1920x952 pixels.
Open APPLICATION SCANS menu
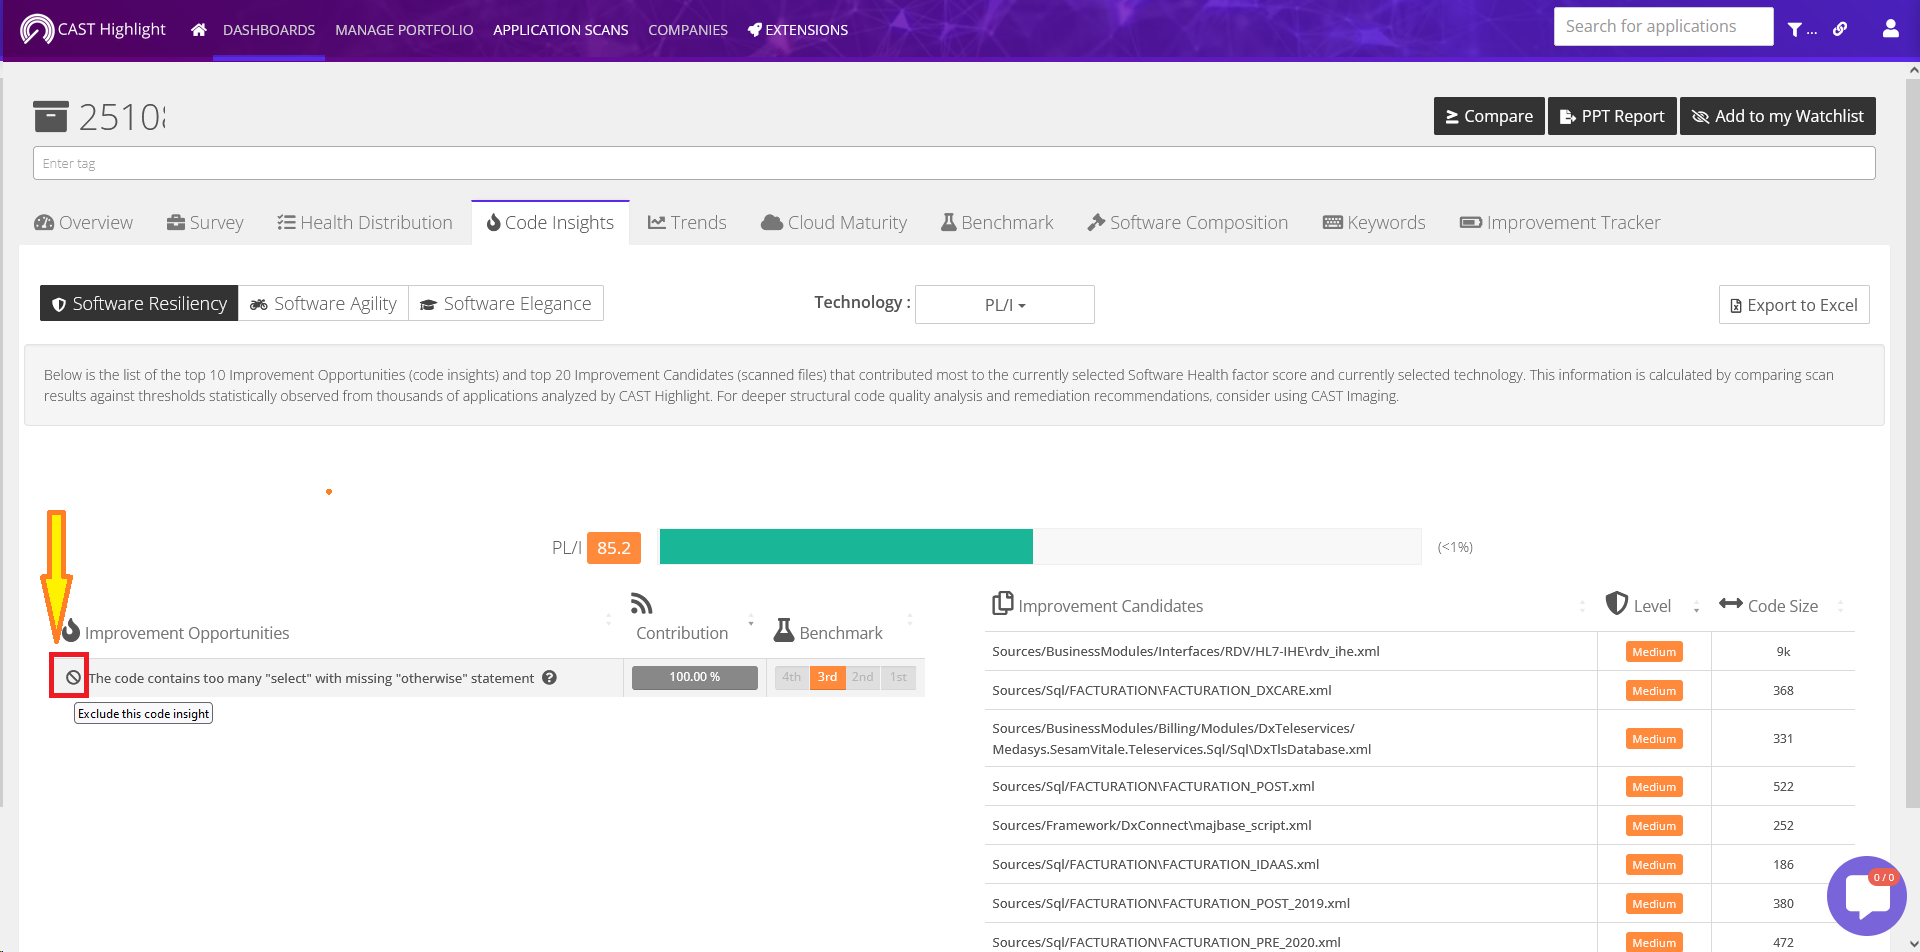click(x=561, y=30)
